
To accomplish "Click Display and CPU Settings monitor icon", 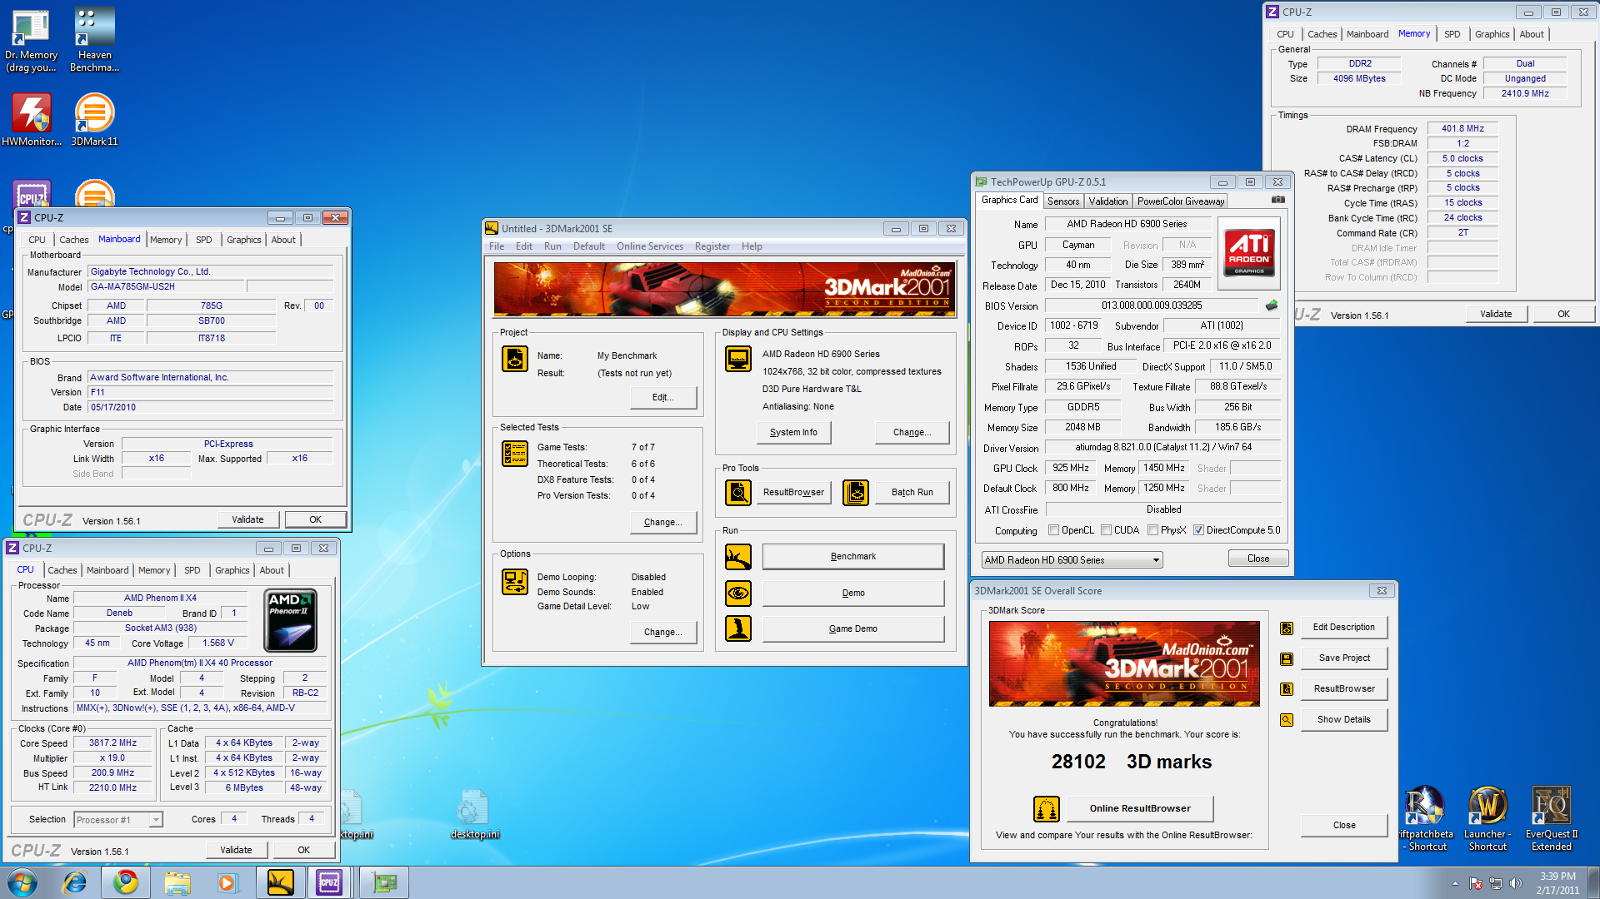I will (738, 358).
